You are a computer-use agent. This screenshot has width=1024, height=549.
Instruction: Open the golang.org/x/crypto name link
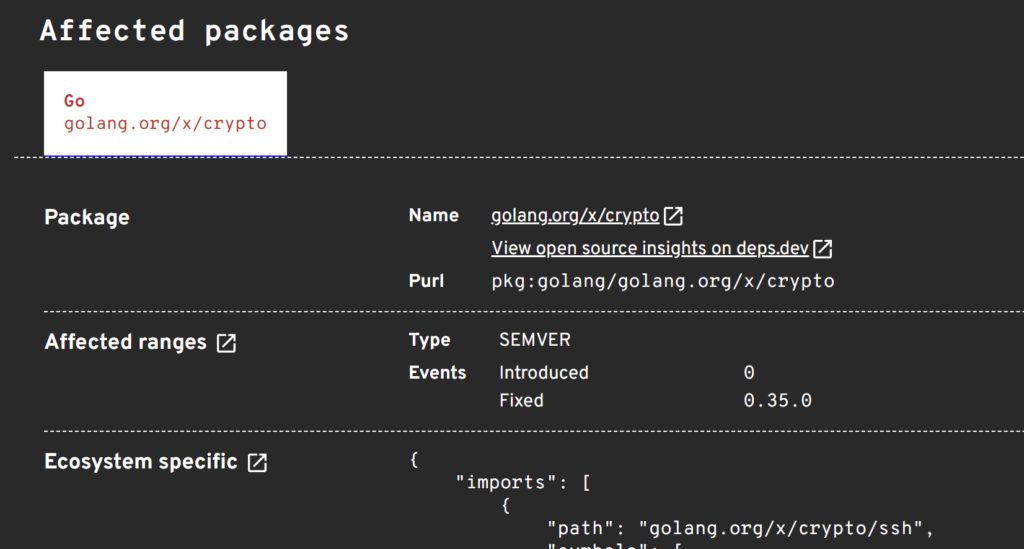pyautogui.click(x=575, y=215)
